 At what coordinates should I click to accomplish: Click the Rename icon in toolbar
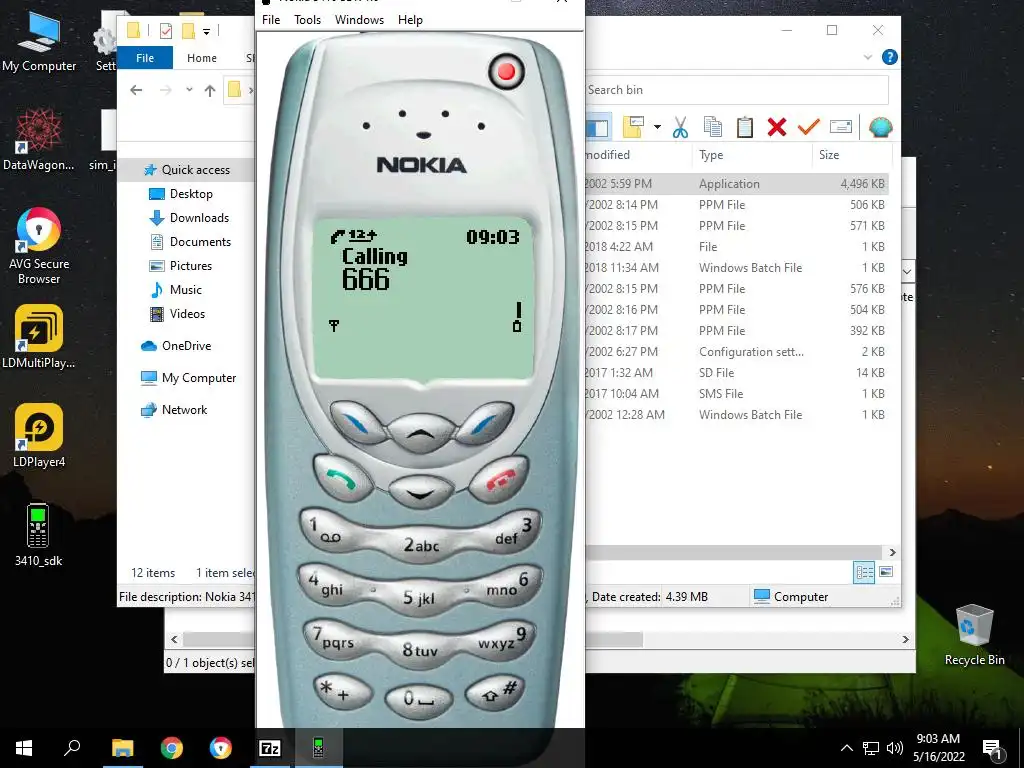click(x=840, y=127)
